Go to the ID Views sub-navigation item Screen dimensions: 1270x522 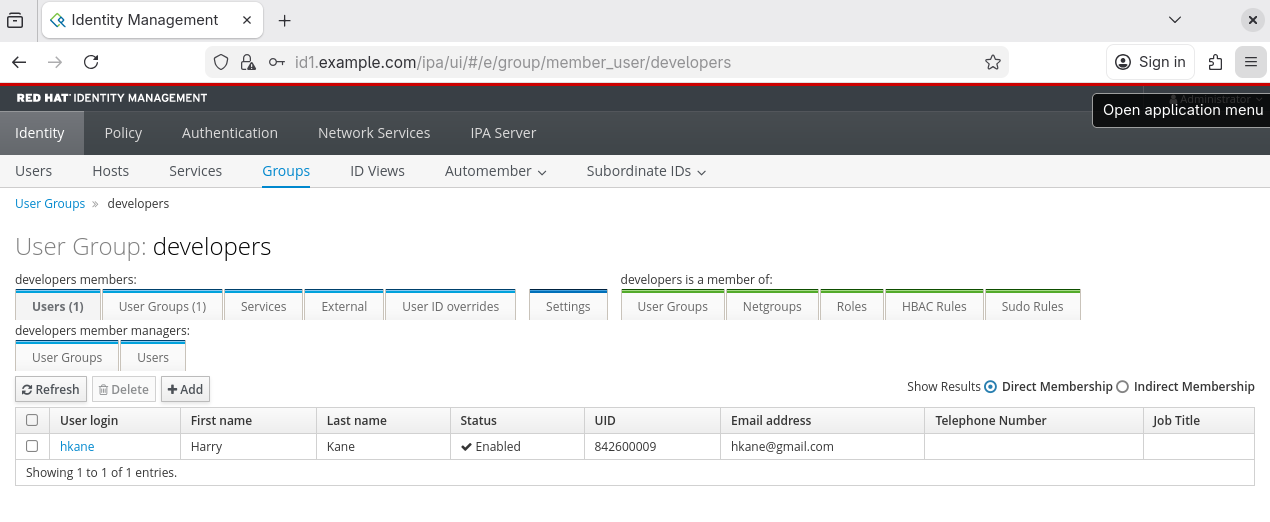click(377, 171)
